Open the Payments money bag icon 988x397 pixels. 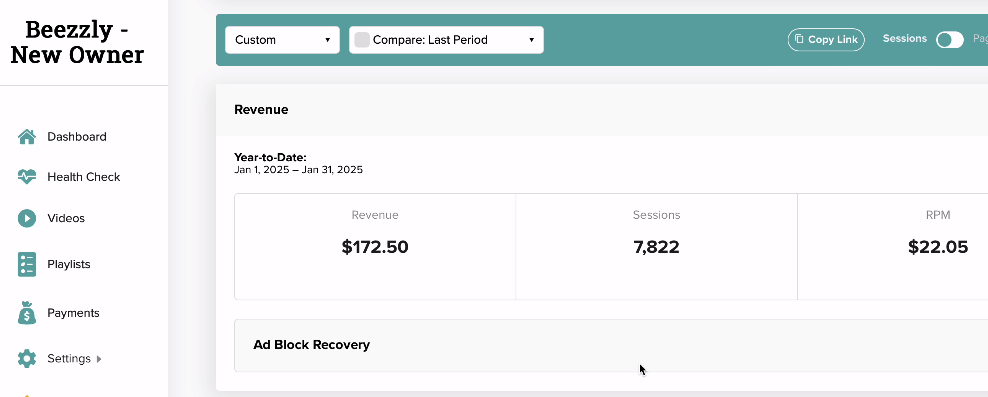click(x=26, y=313)
